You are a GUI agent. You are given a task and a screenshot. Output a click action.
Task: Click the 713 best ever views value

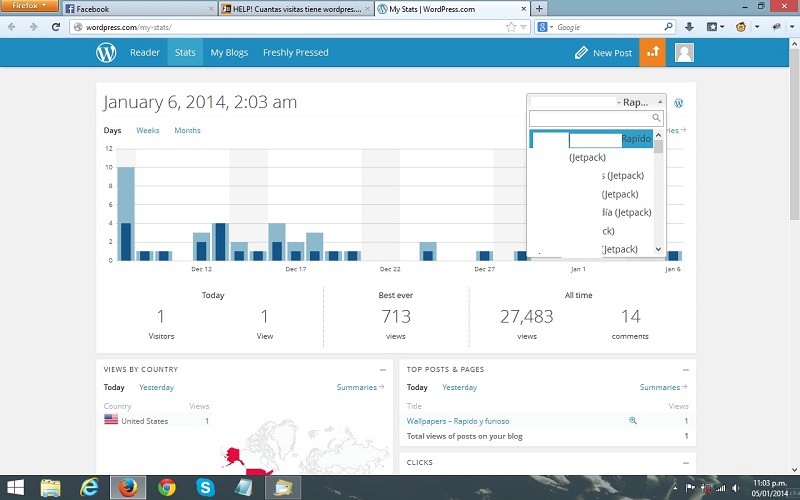coord(396,317)
